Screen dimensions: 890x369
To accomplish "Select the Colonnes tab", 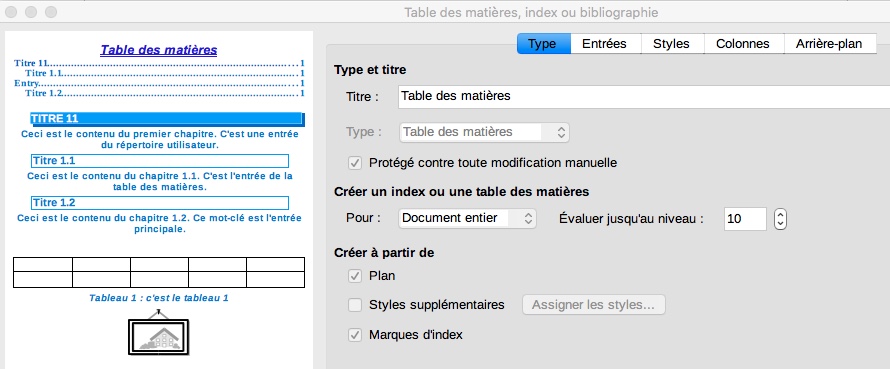I will tap(742, 44).
